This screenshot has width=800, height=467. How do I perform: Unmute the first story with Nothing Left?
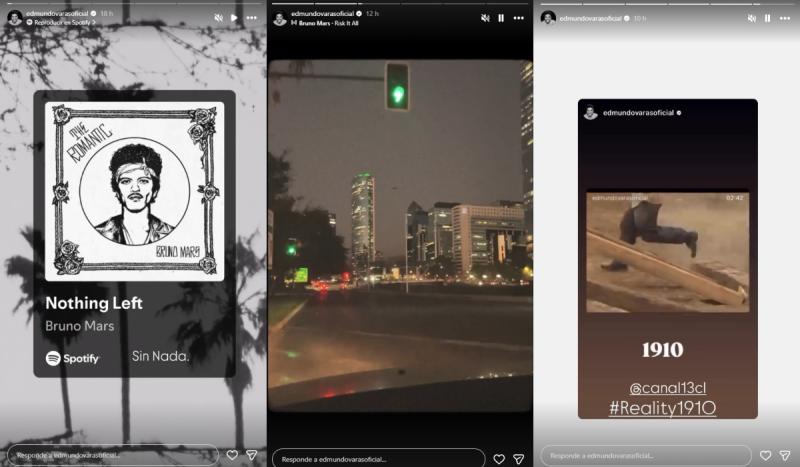219,17
